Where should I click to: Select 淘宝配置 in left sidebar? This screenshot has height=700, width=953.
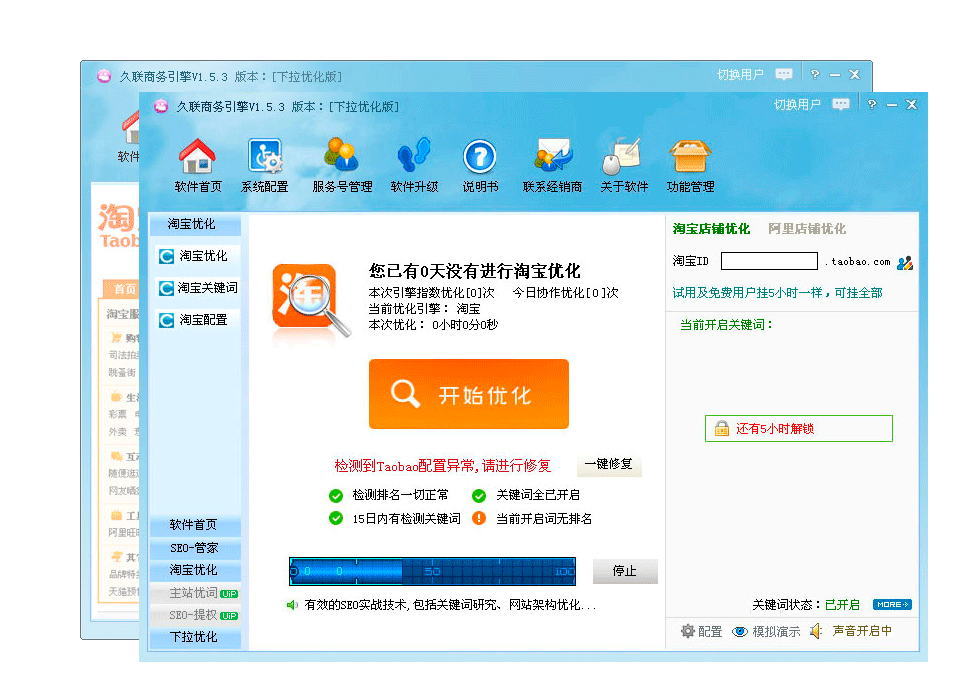coord(198,320)
